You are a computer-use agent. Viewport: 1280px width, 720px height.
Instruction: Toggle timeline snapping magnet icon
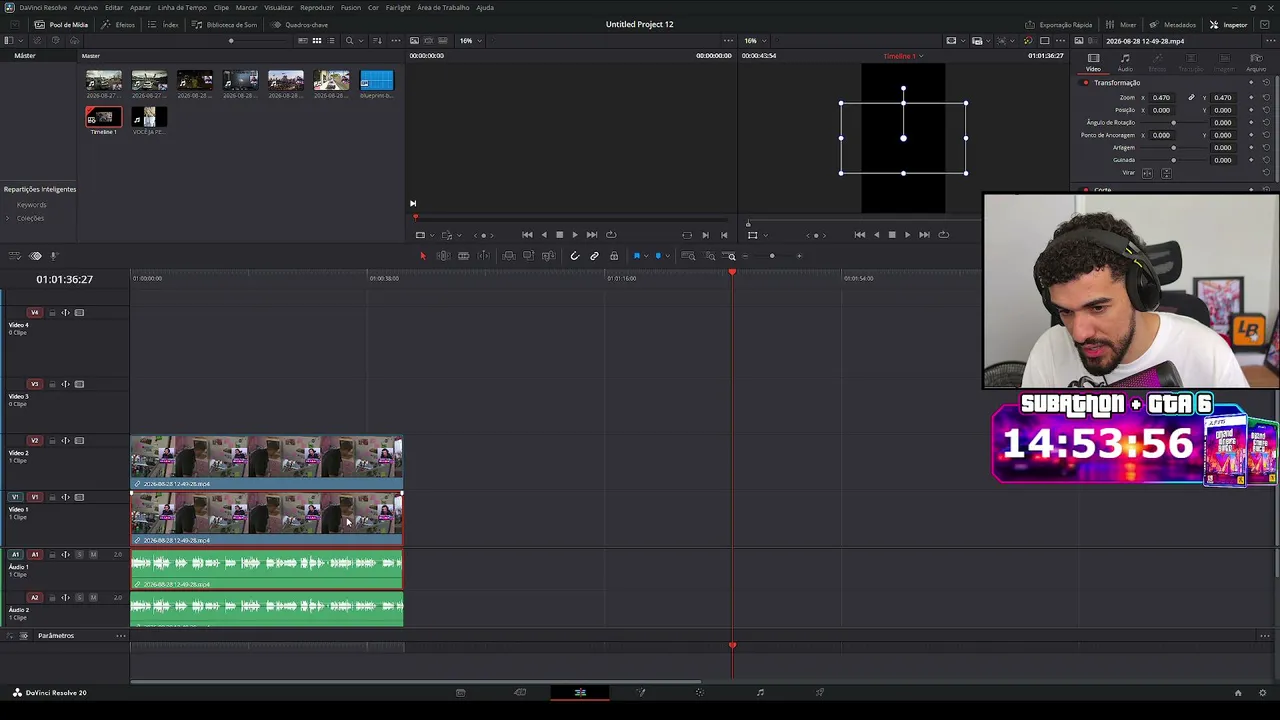pos(574,256)
